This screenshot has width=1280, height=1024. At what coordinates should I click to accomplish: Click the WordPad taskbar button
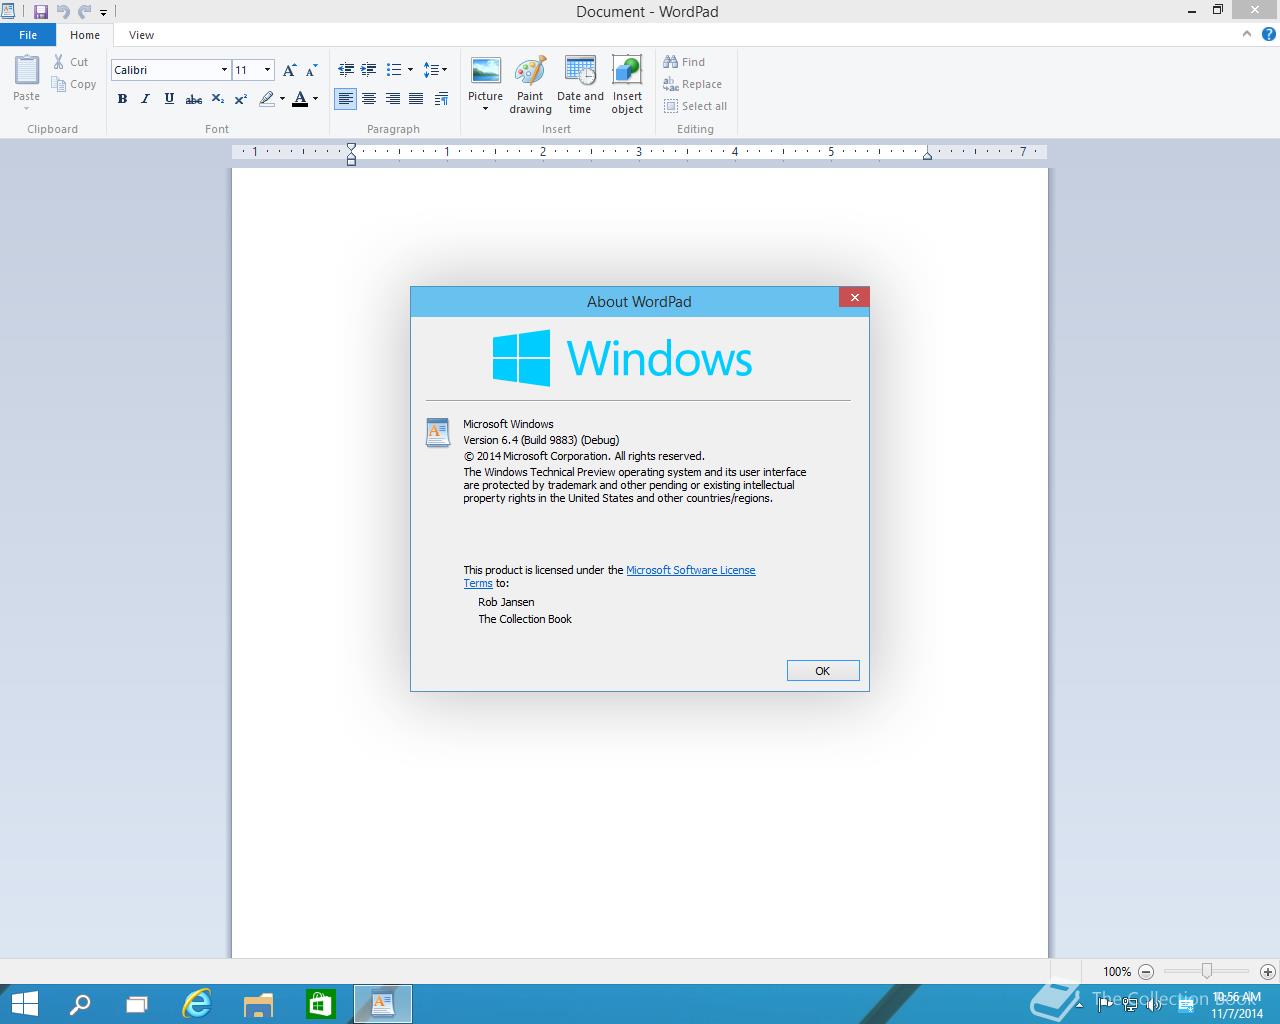coord(382,1004)
